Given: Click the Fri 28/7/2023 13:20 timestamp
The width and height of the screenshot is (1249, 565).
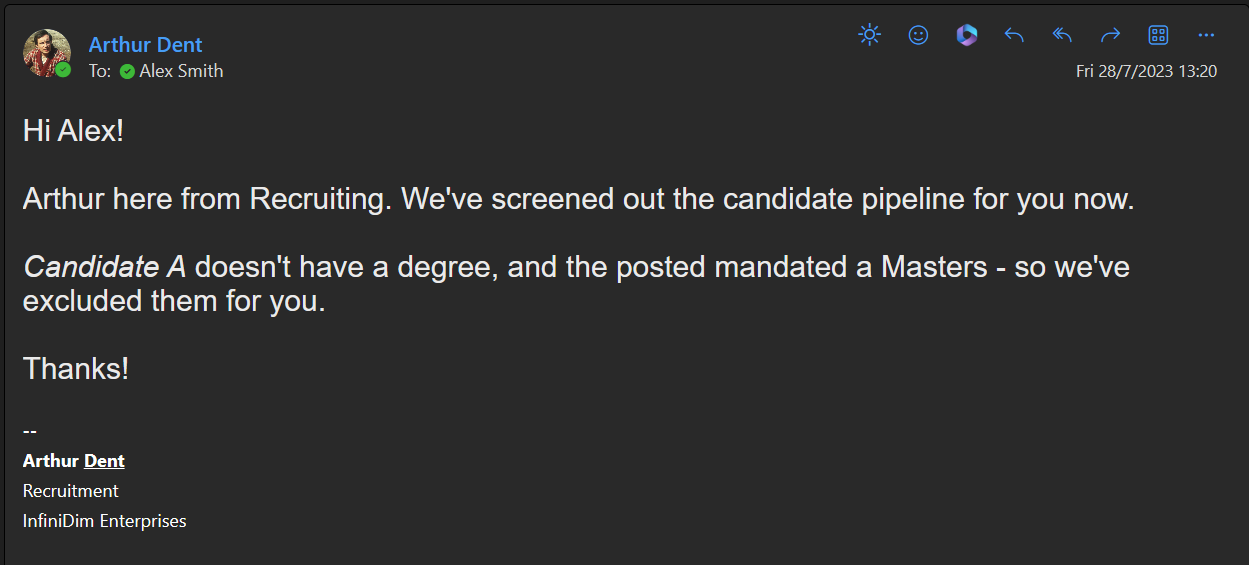Looking at the screenshot, I should click(1146, 71).
